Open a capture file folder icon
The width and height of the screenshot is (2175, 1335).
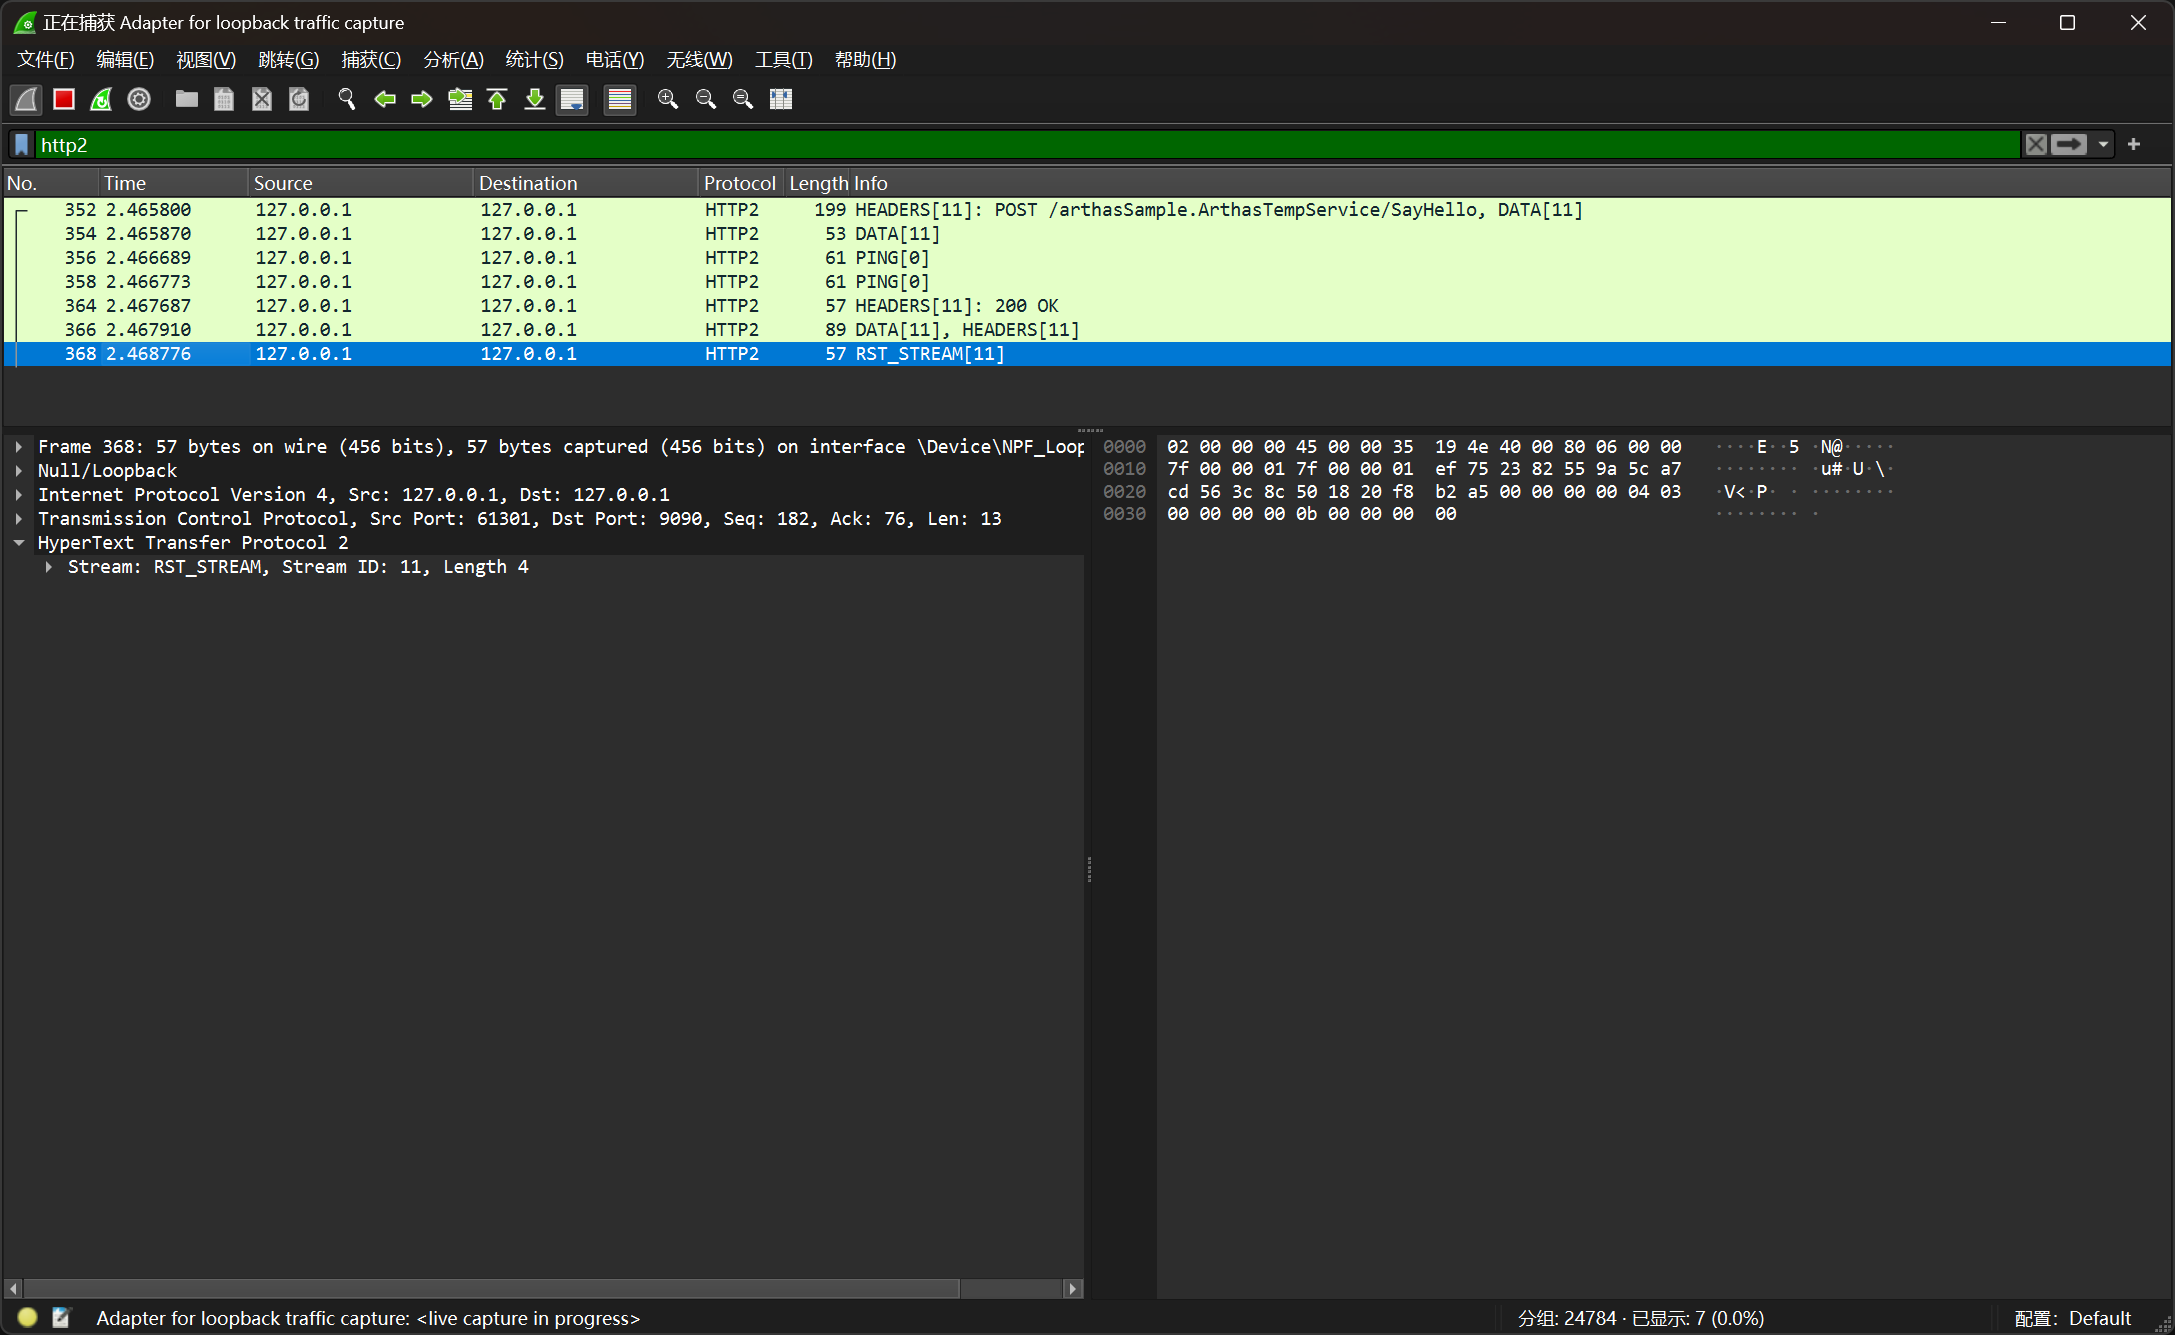tap(187, 99)
